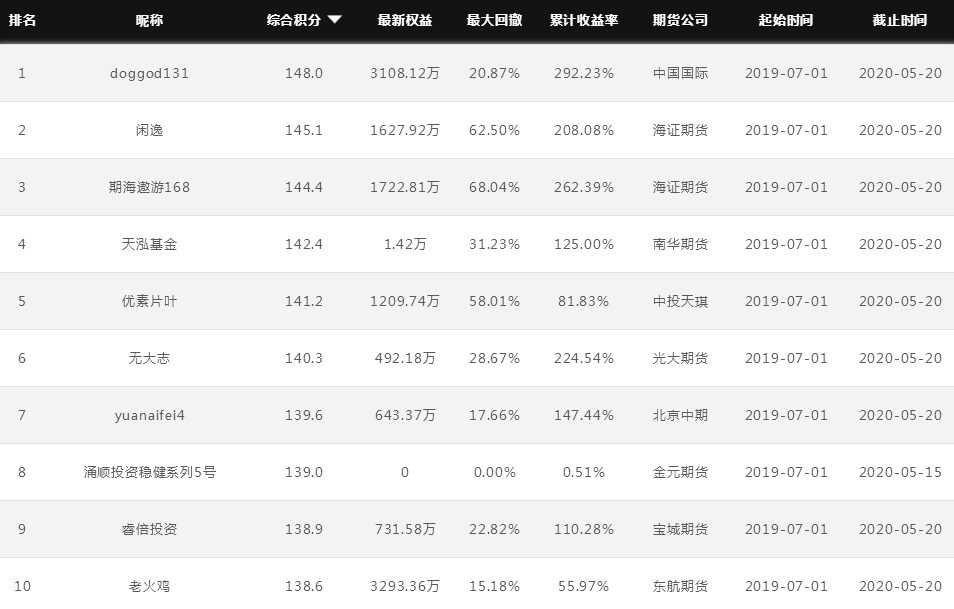
Task: Click the 排名 column header
Action: pyautogui.click(x=22, y=20)
